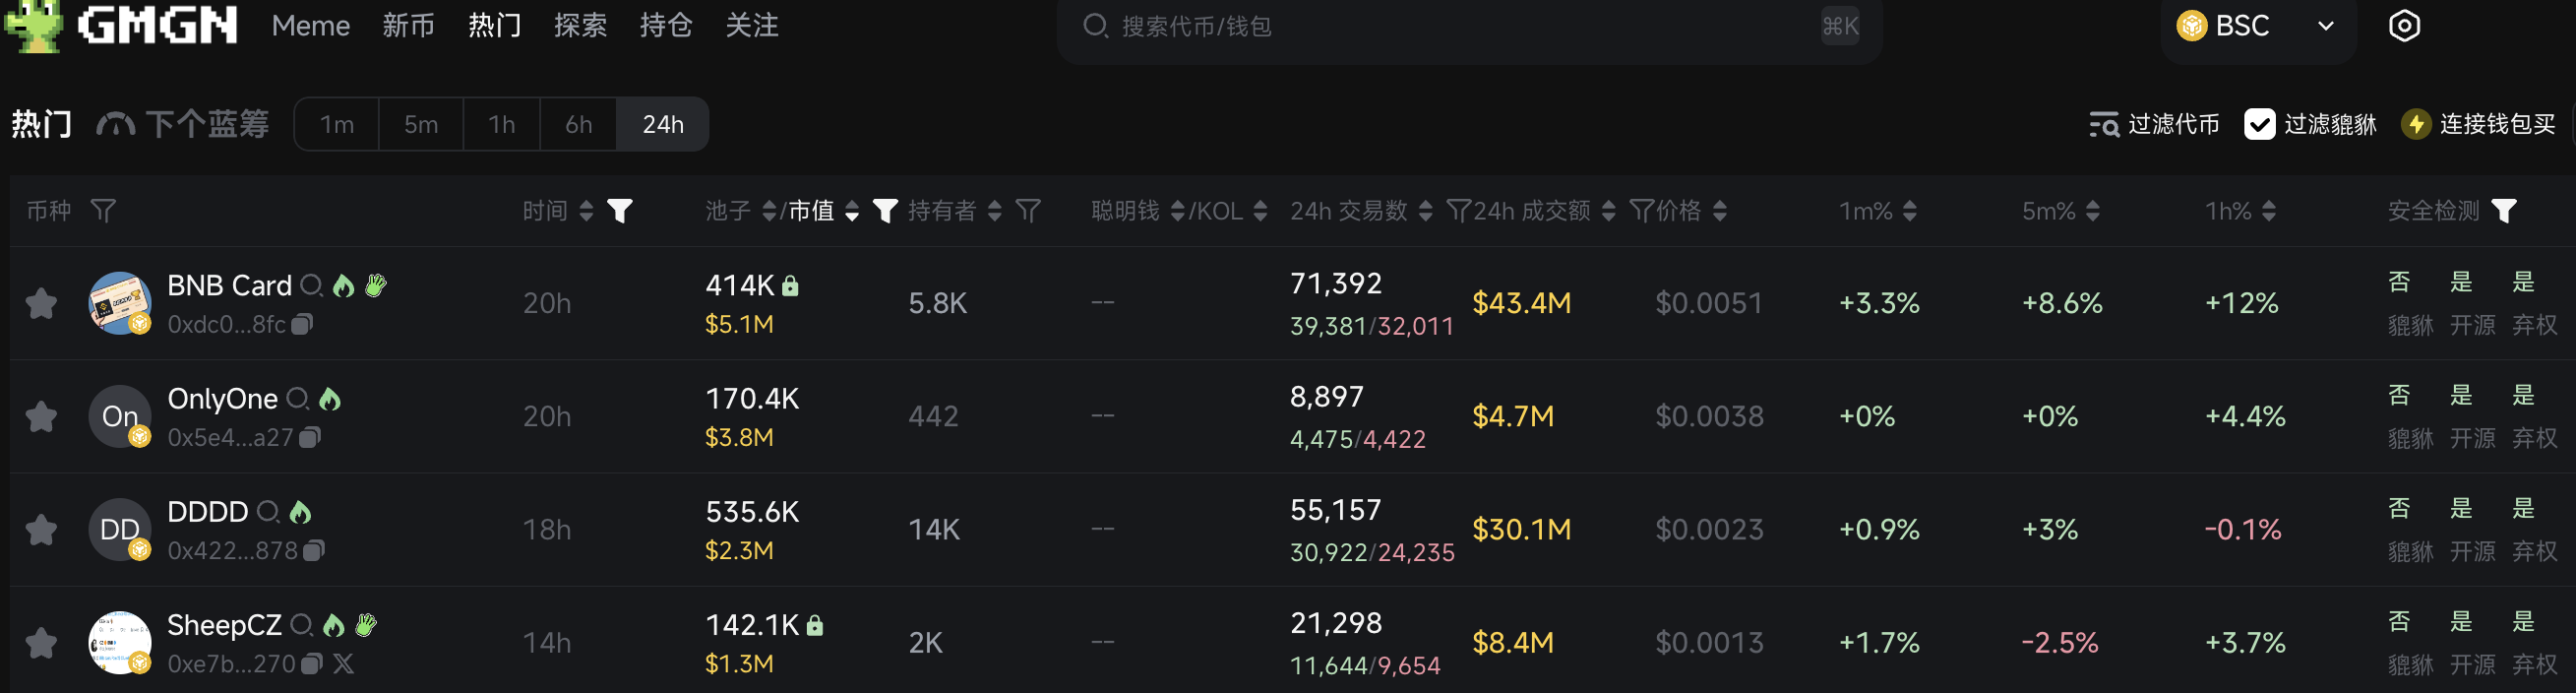Click the 1h% sort arrows

point(2272,211)
